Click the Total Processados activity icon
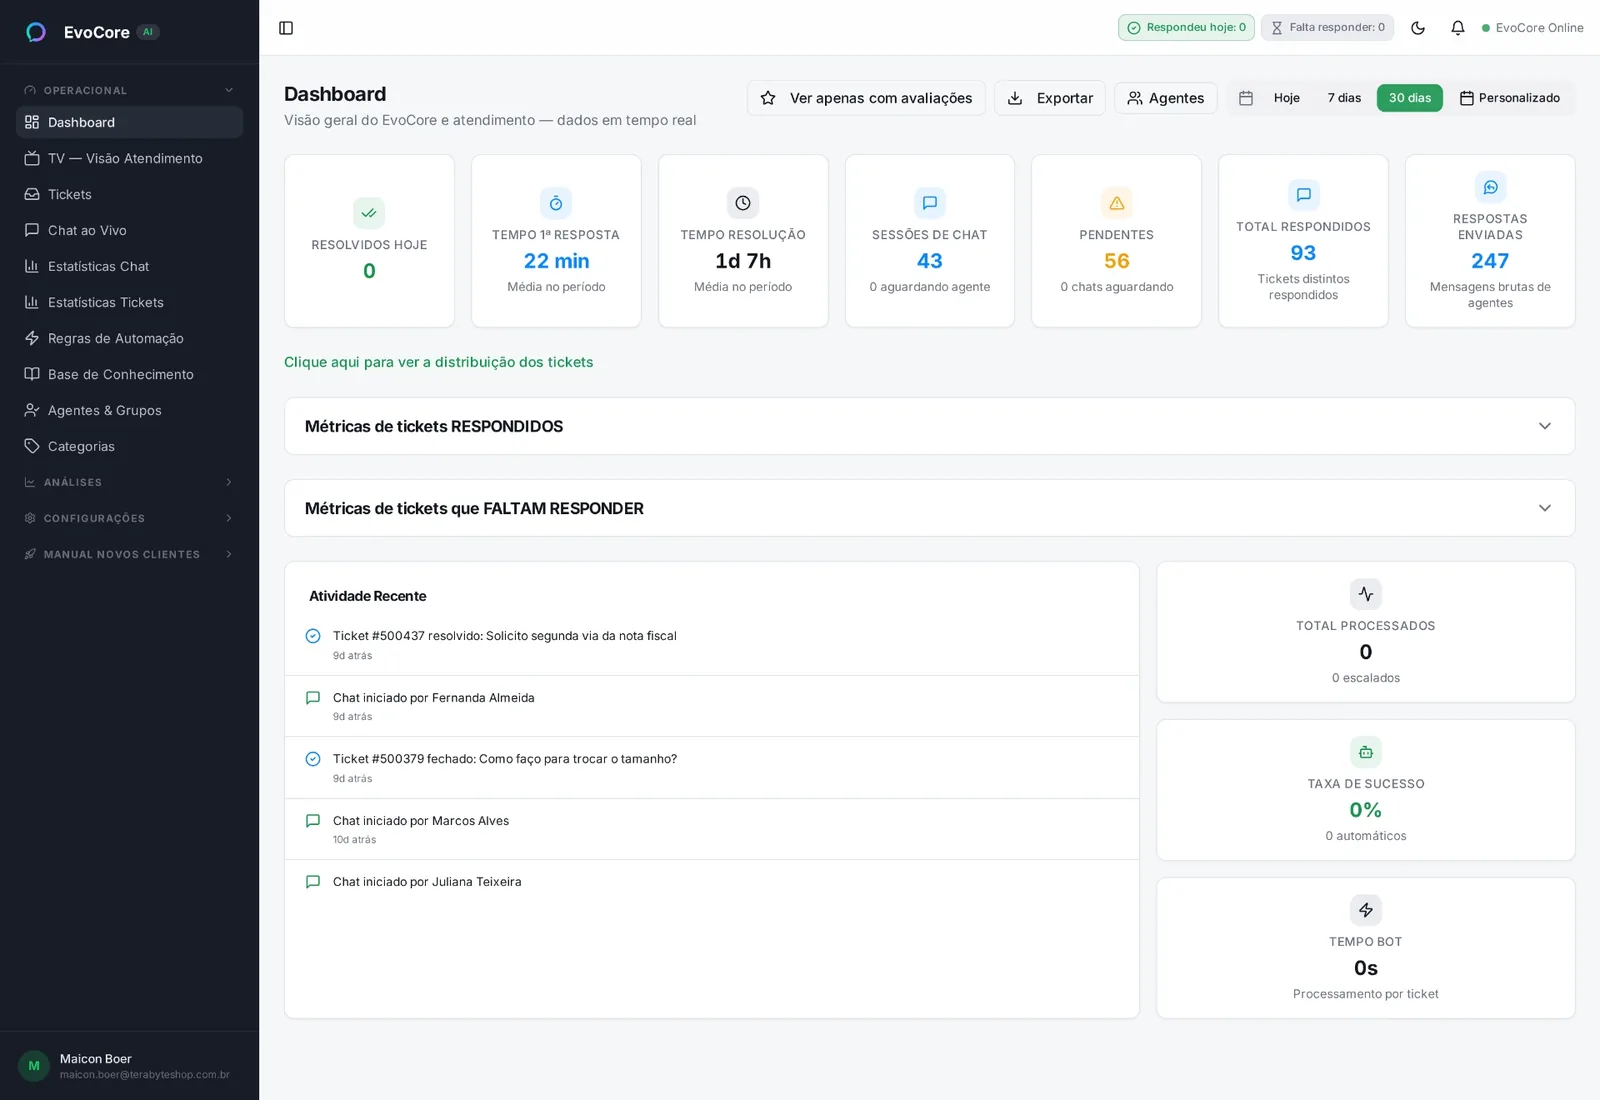 click(1366, 594)
